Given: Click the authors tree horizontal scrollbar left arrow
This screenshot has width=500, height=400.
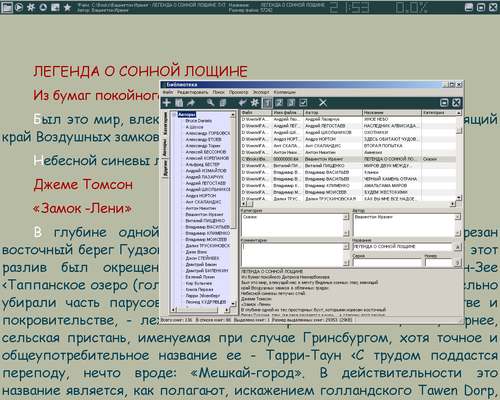Looking at the screenshot, I should [174, 310].
